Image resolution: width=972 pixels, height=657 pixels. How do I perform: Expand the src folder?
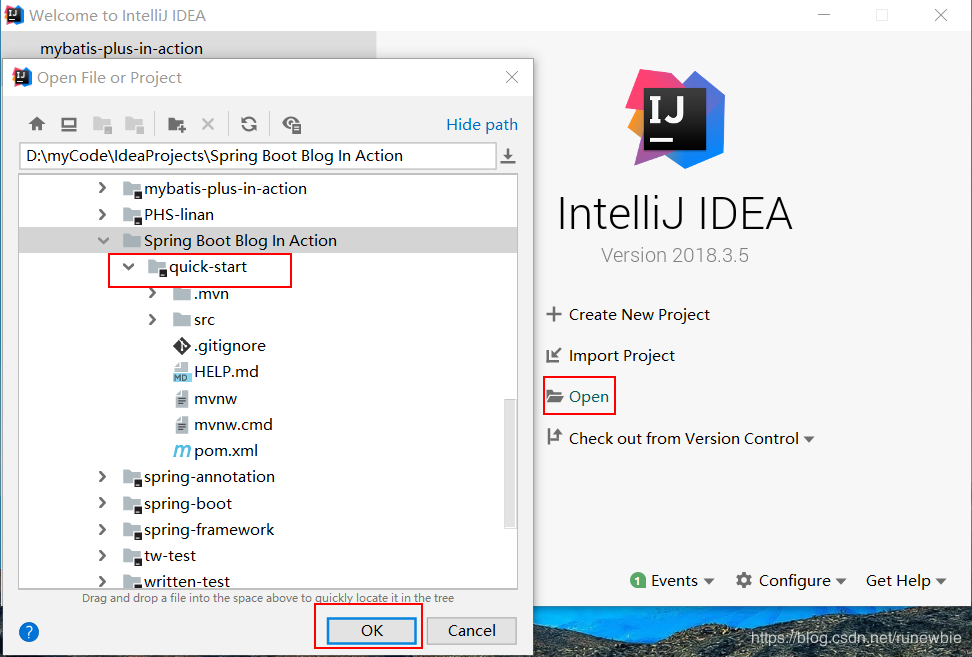[x=152, y=320]
